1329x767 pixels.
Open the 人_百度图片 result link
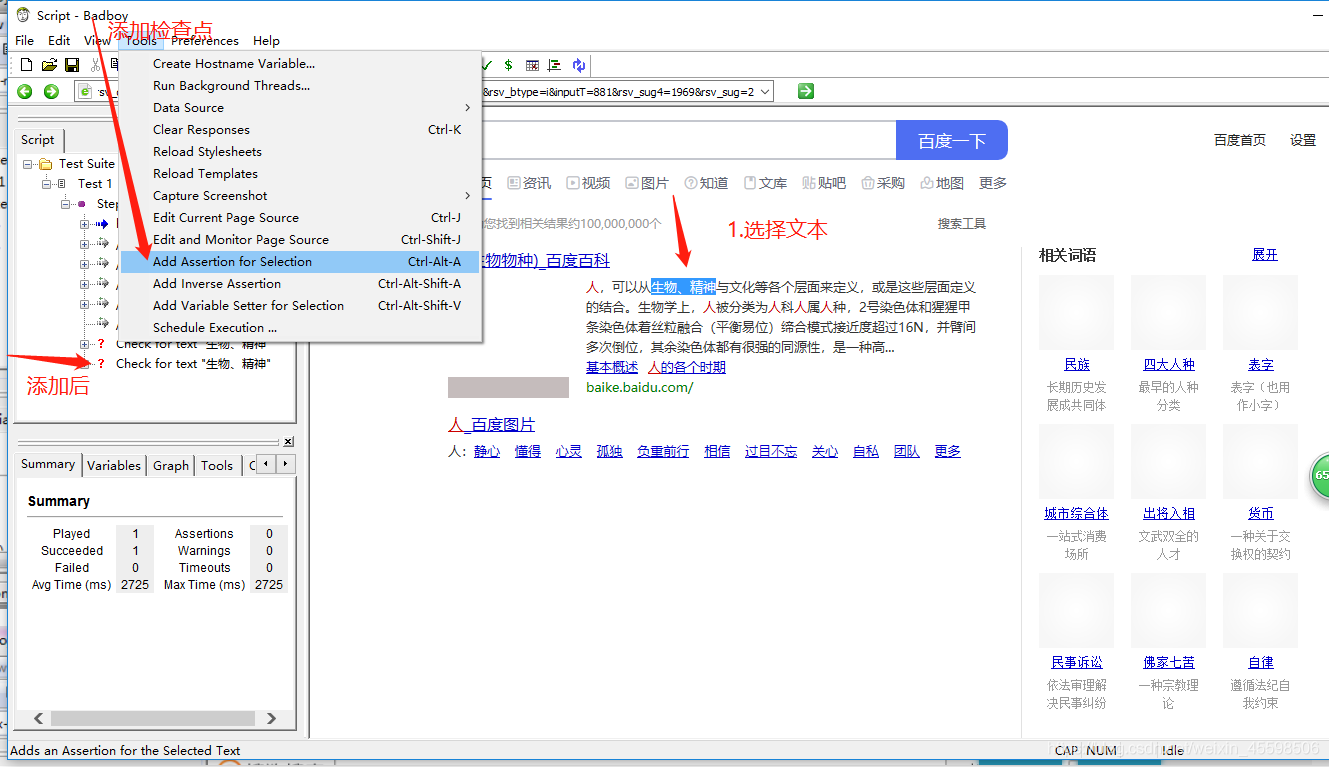491,425
